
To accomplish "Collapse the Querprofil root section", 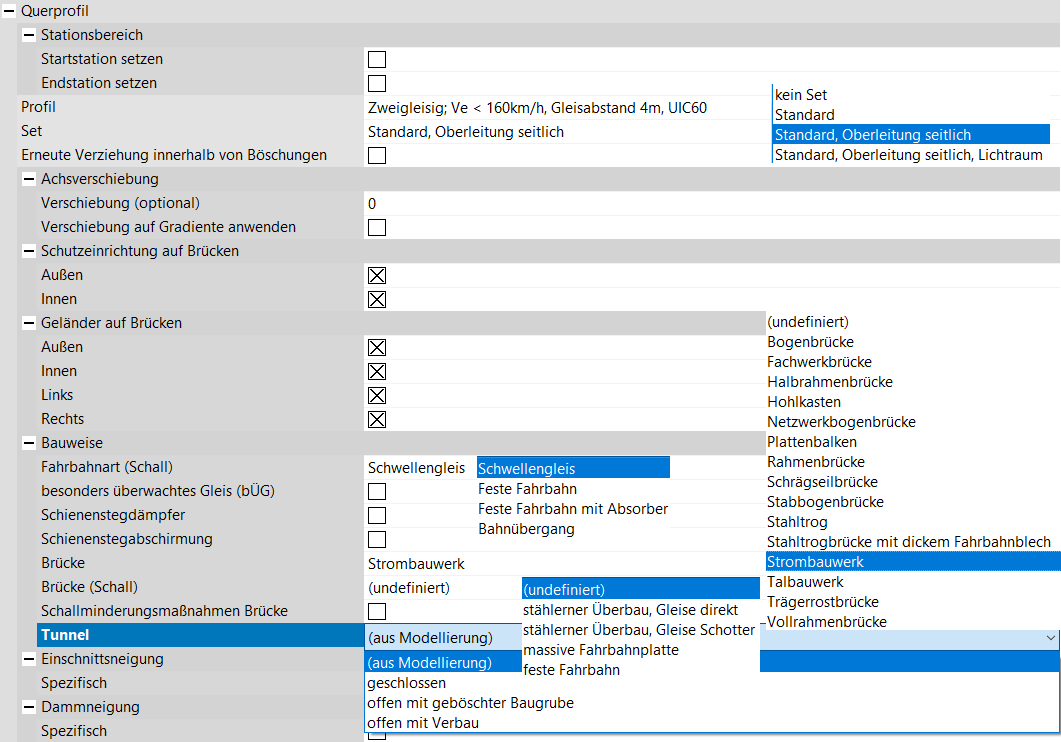I will click(9, 11).
